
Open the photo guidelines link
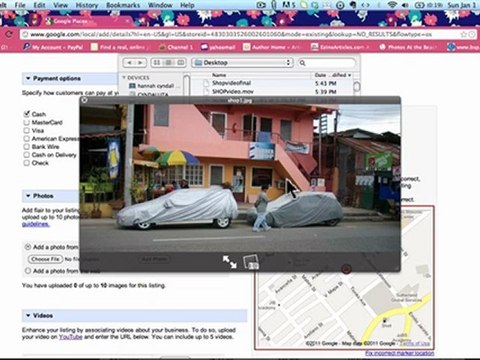coord(36,224)
